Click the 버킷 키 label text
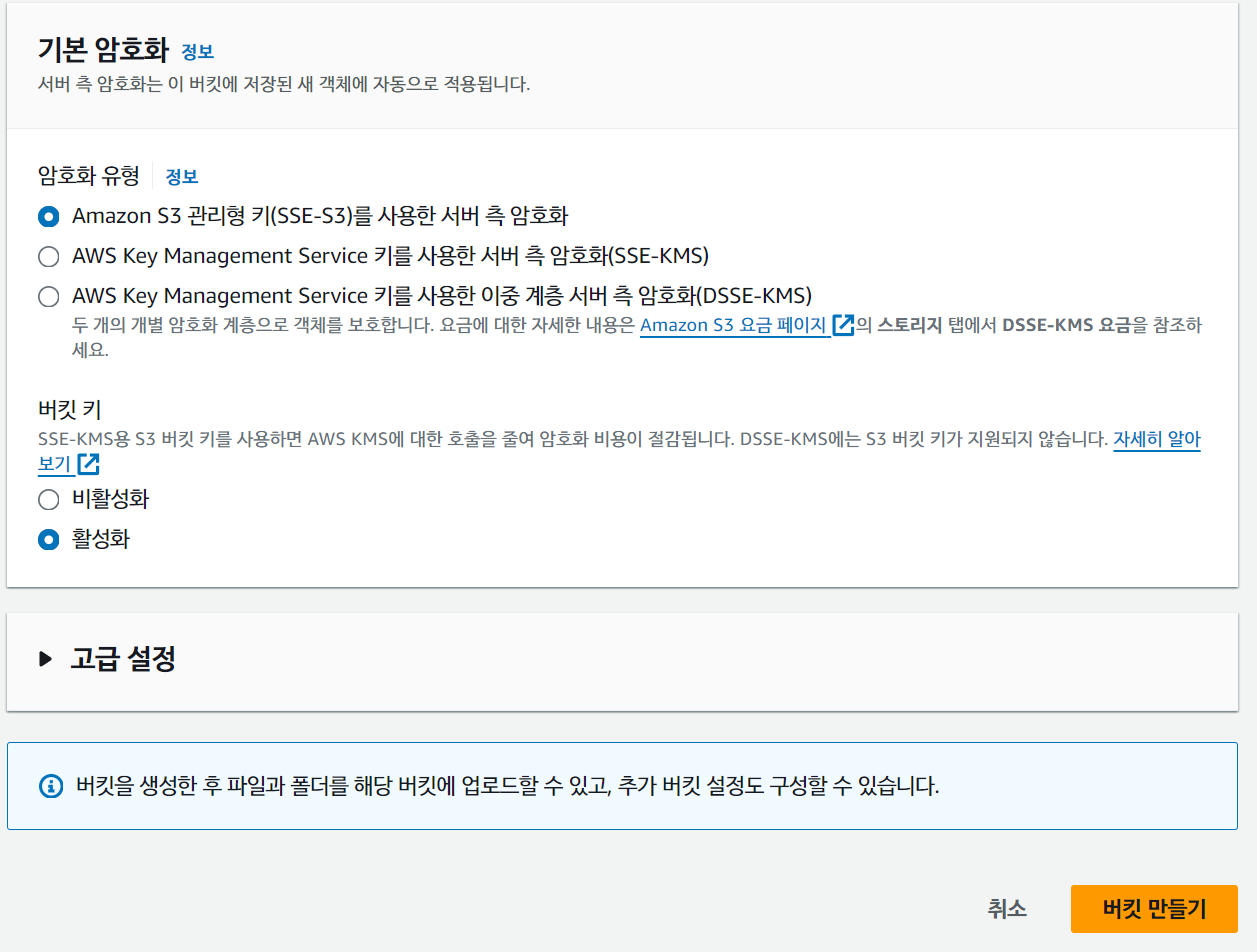Image resolution: width=1257 pixels, height=952 pixels. [70, 409]
